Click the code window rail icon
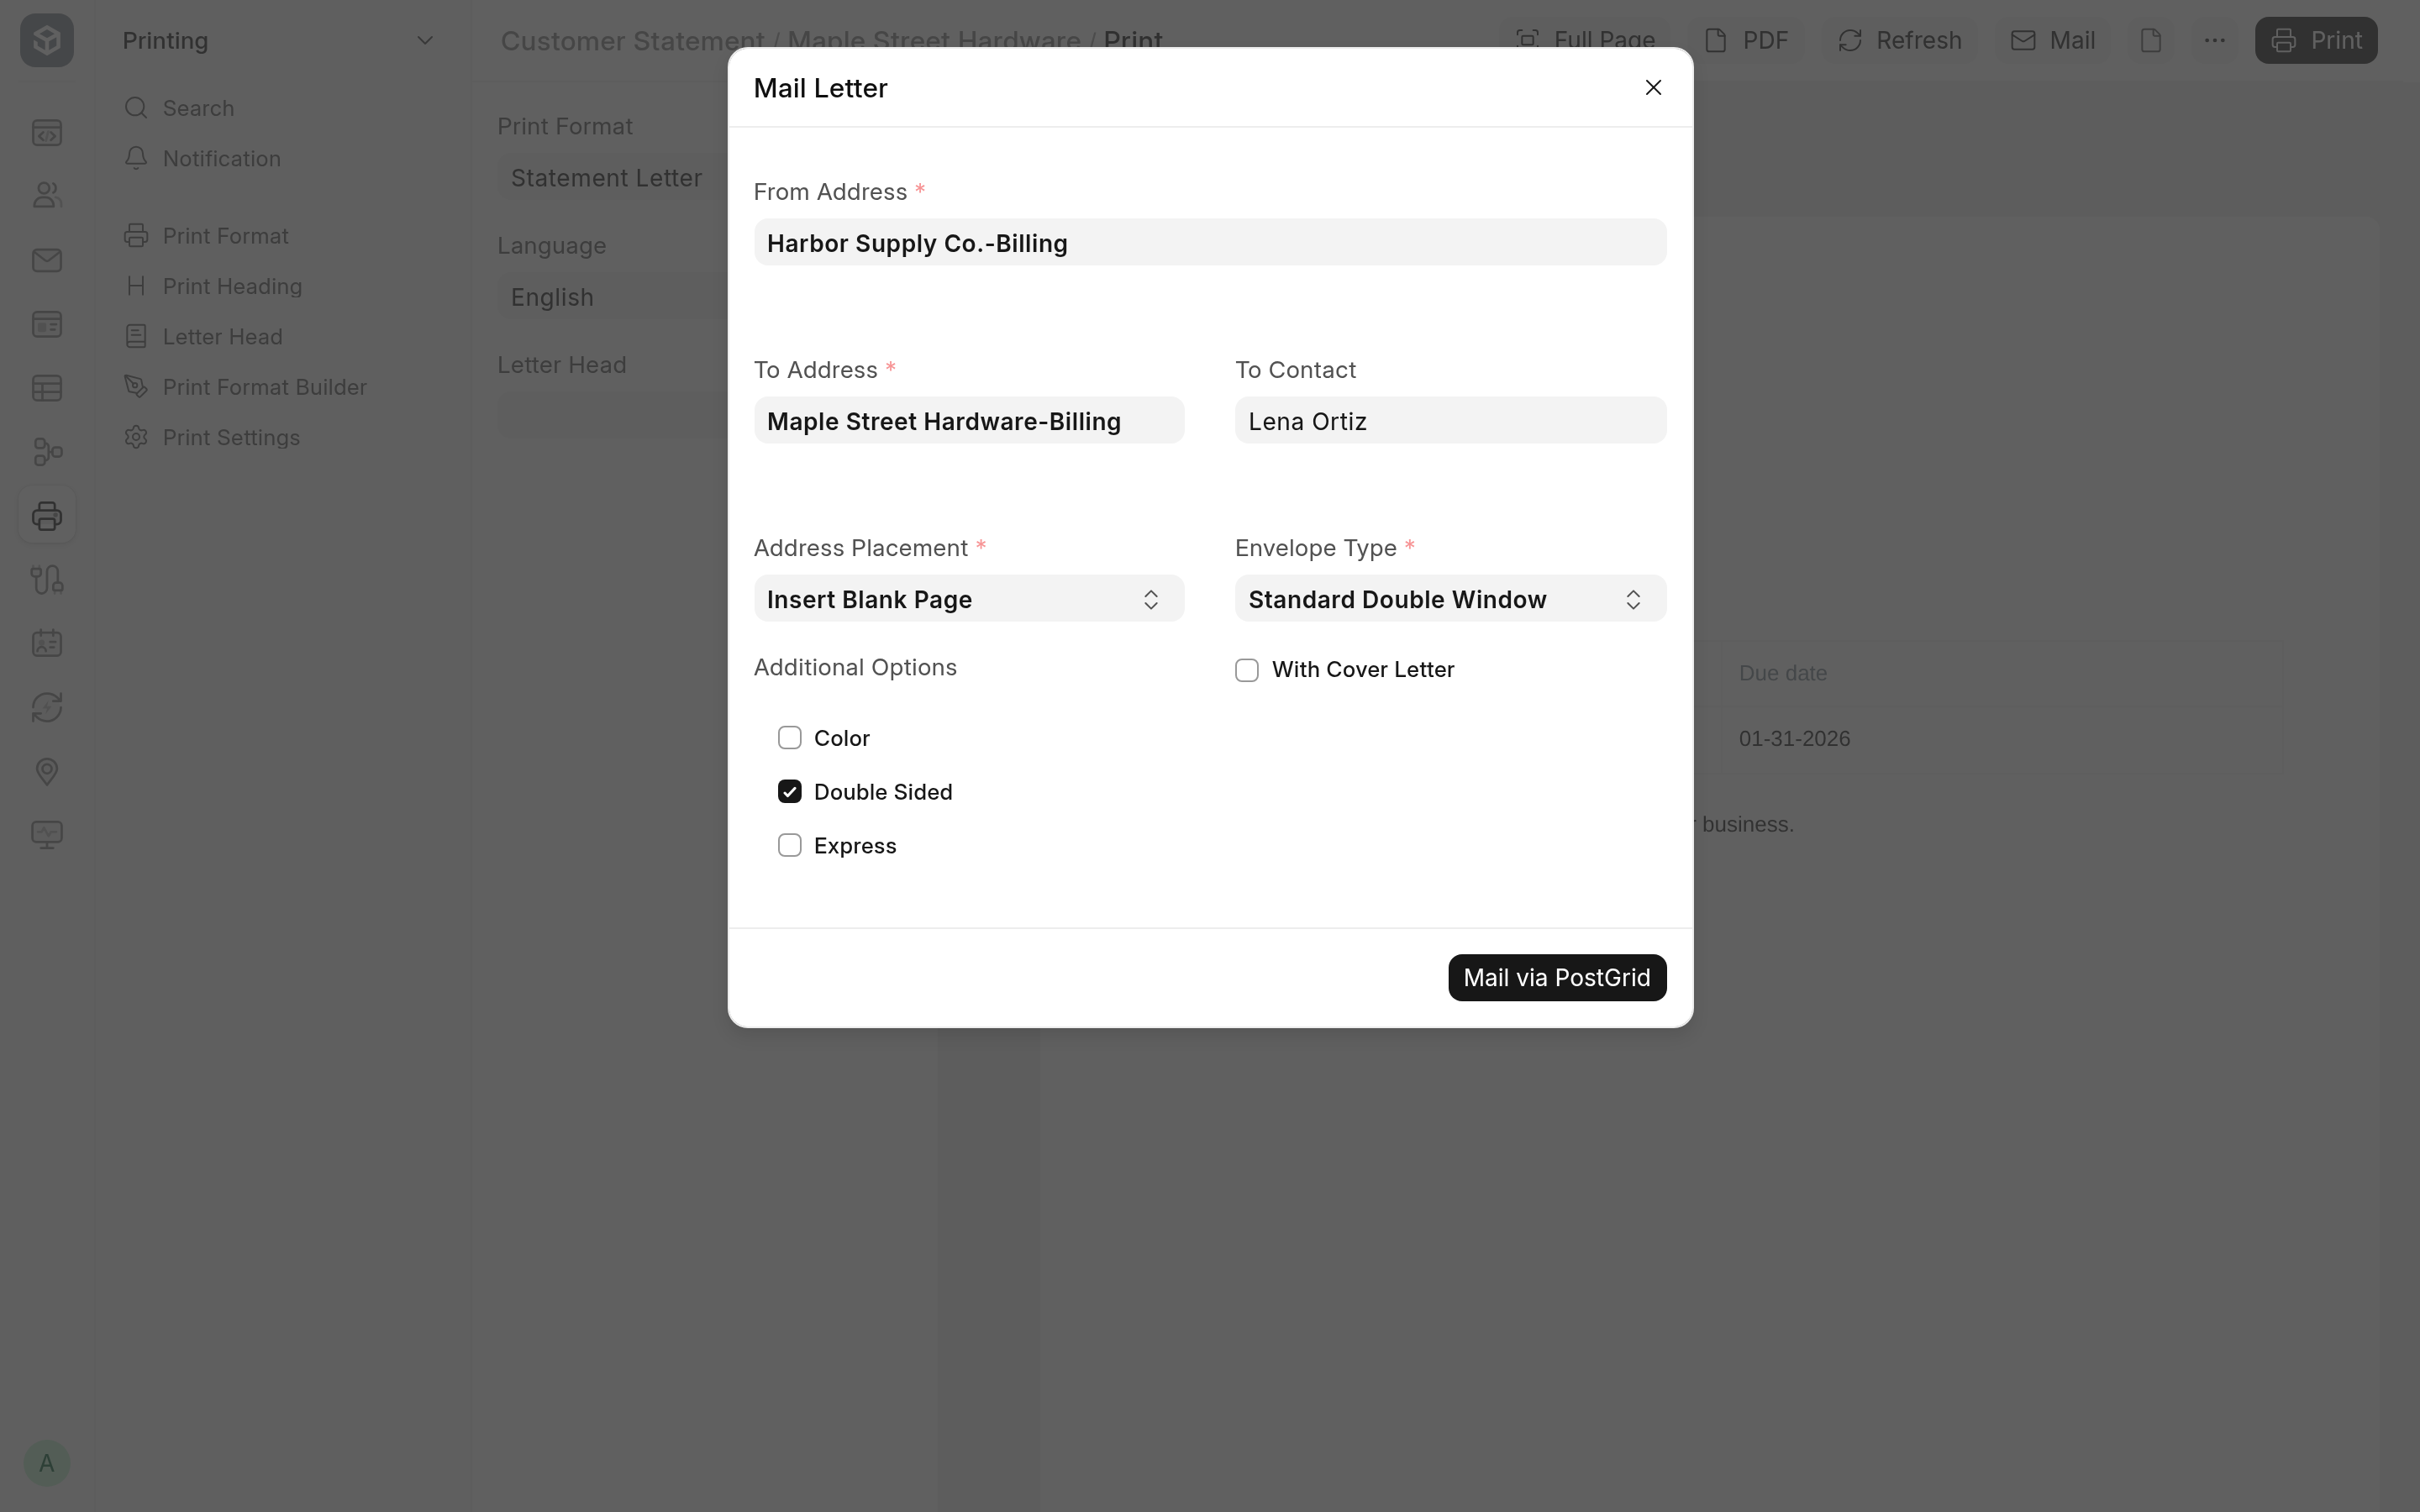The height and width of the screenshot is (1512, 2420). pyautogui.click(x=47, y=133)
